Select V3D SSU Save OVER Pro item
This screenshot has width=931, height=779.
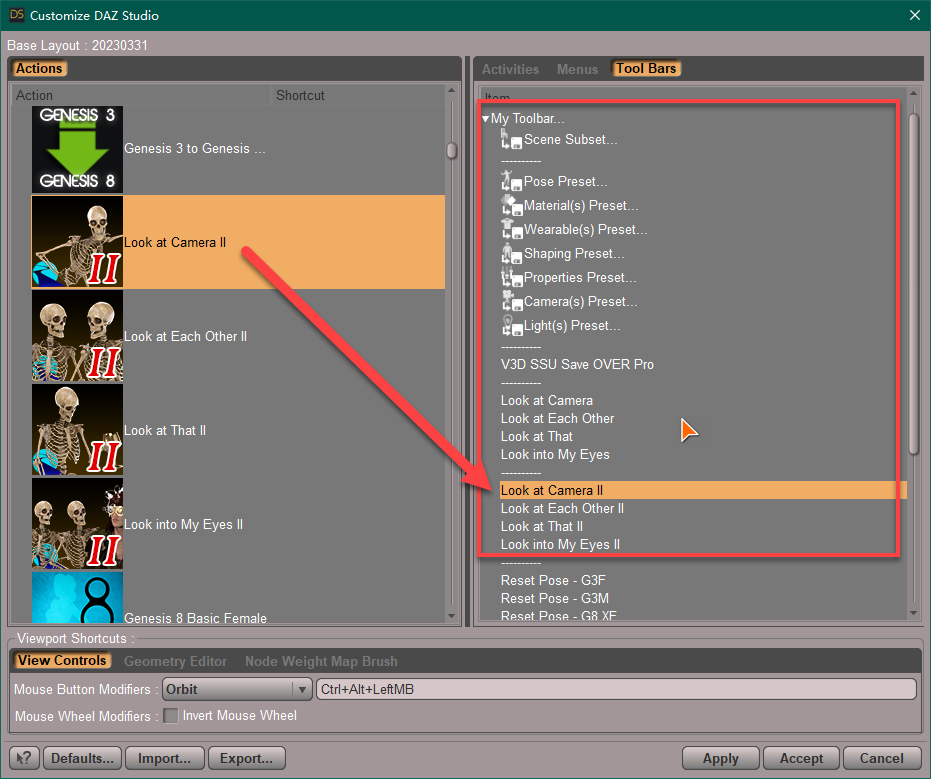click(x=577, y=365)
